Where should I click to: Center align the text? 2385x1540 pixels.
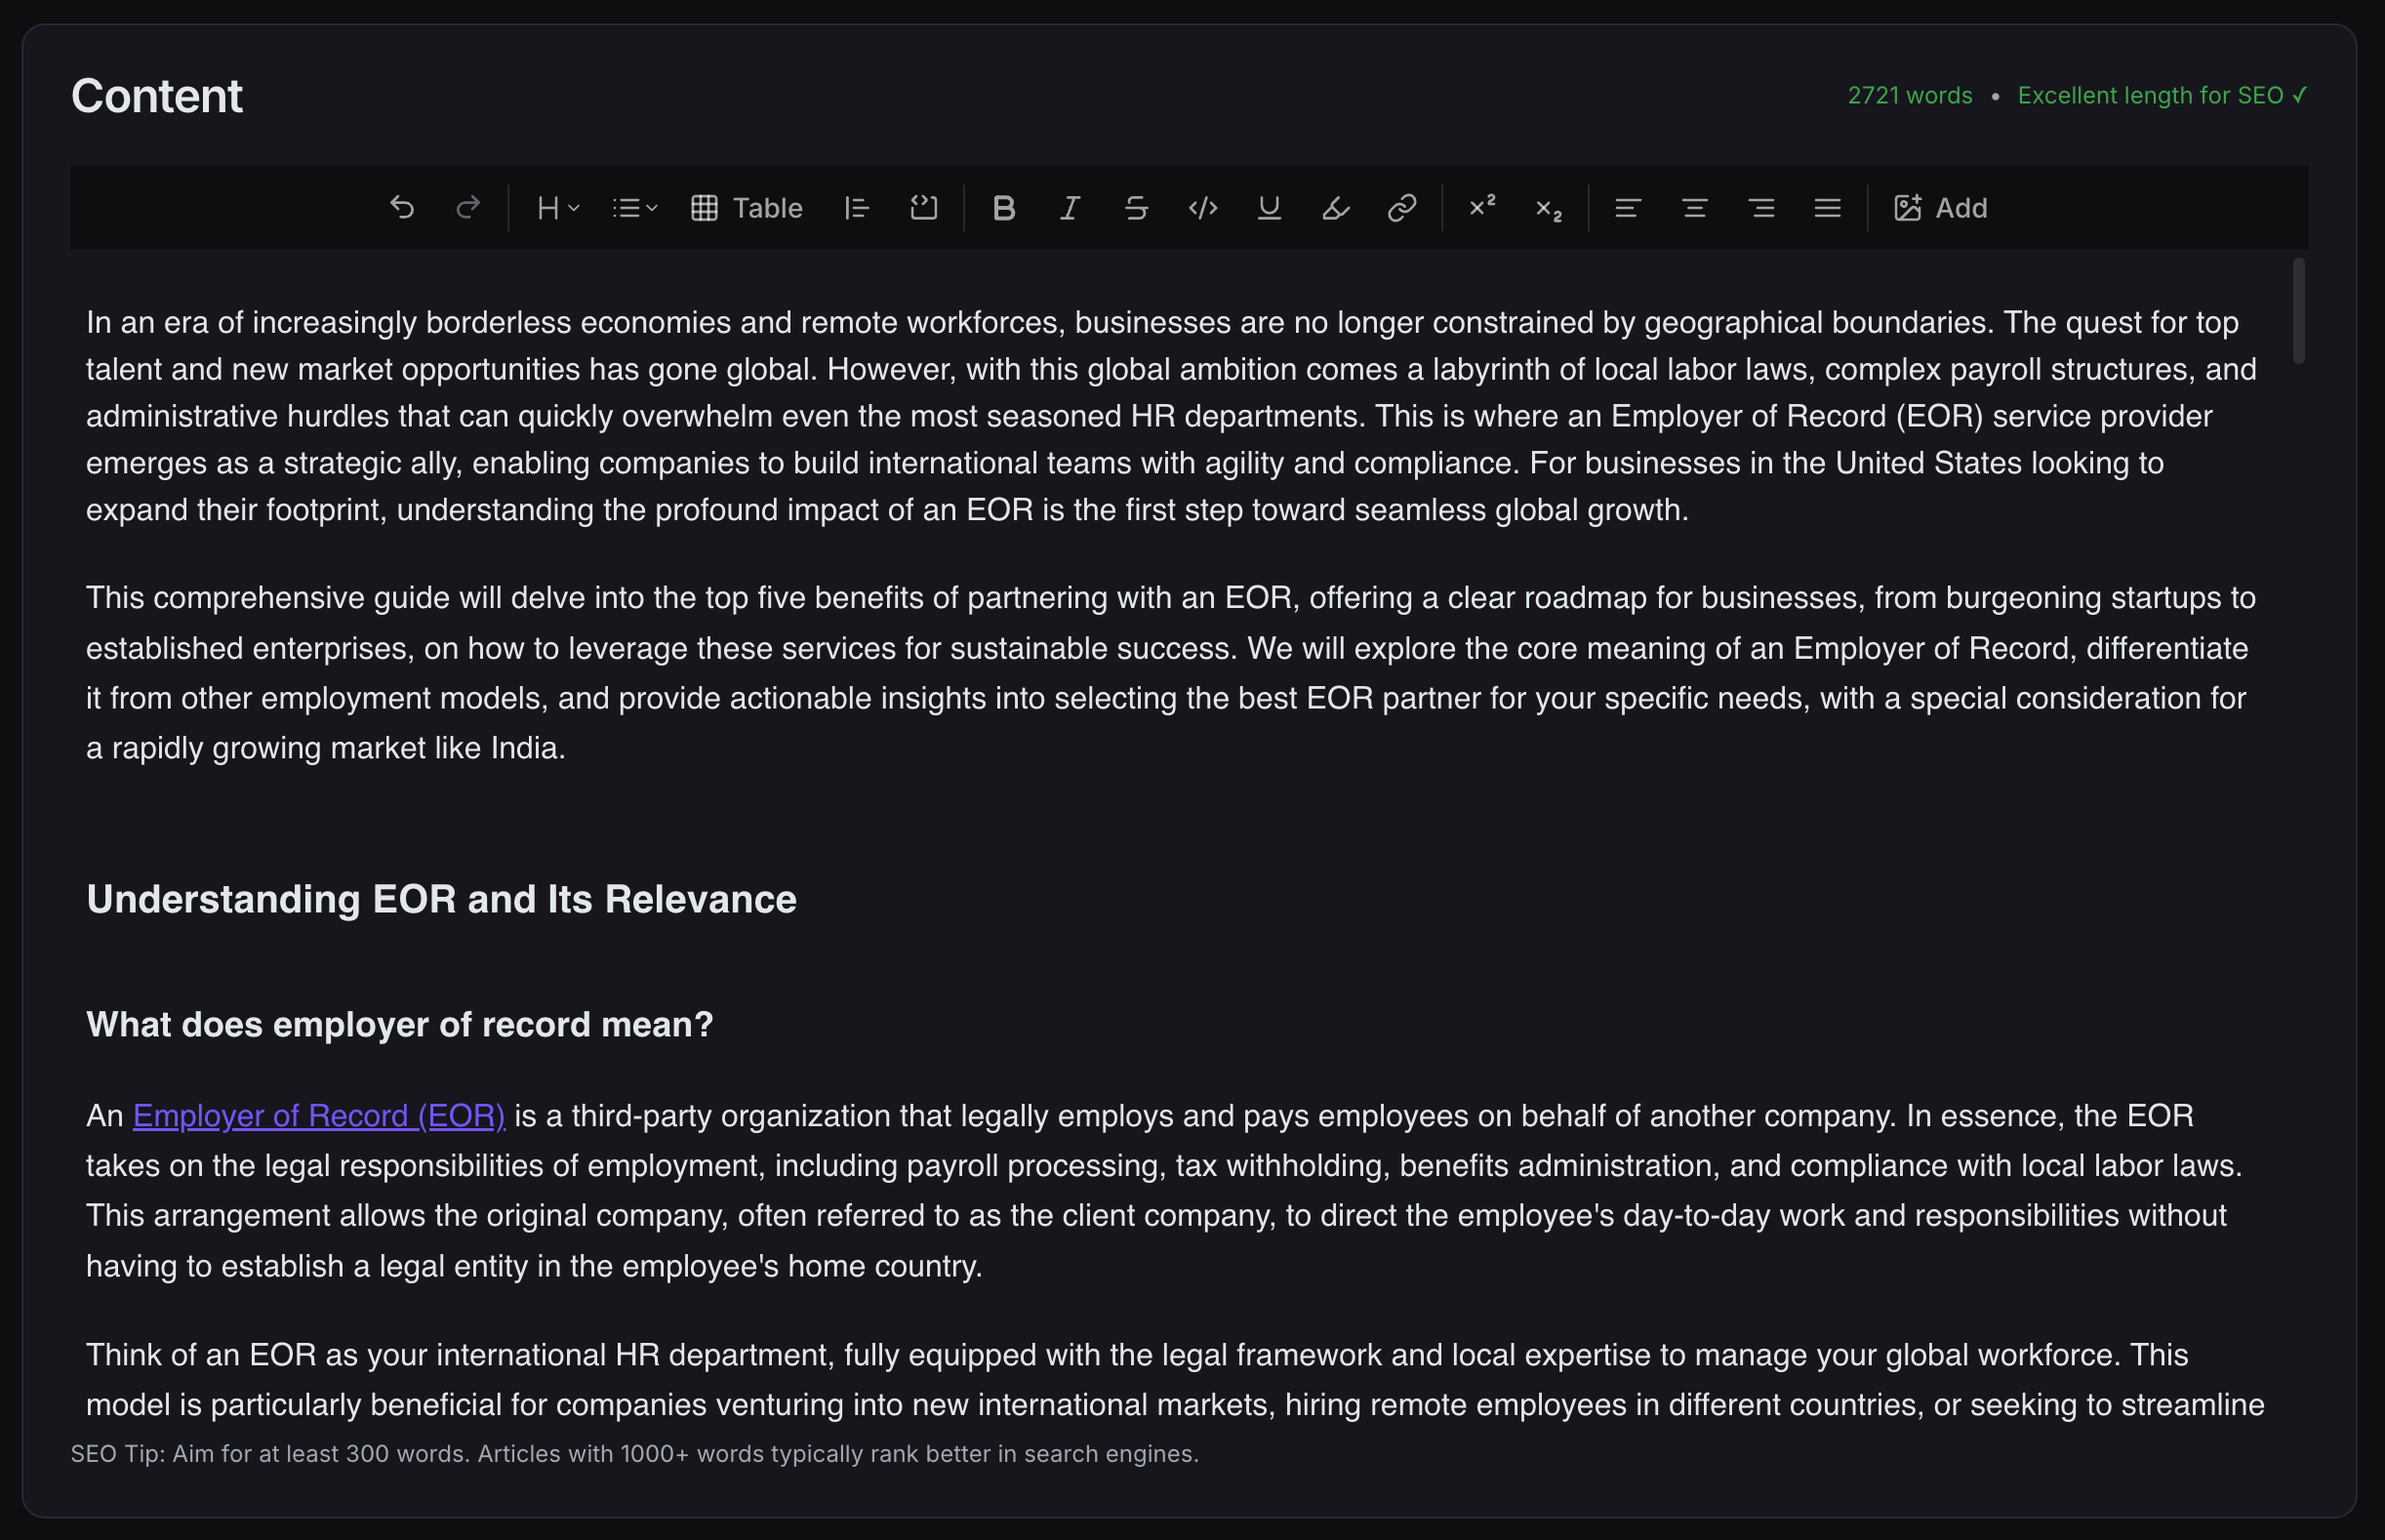1693,208
